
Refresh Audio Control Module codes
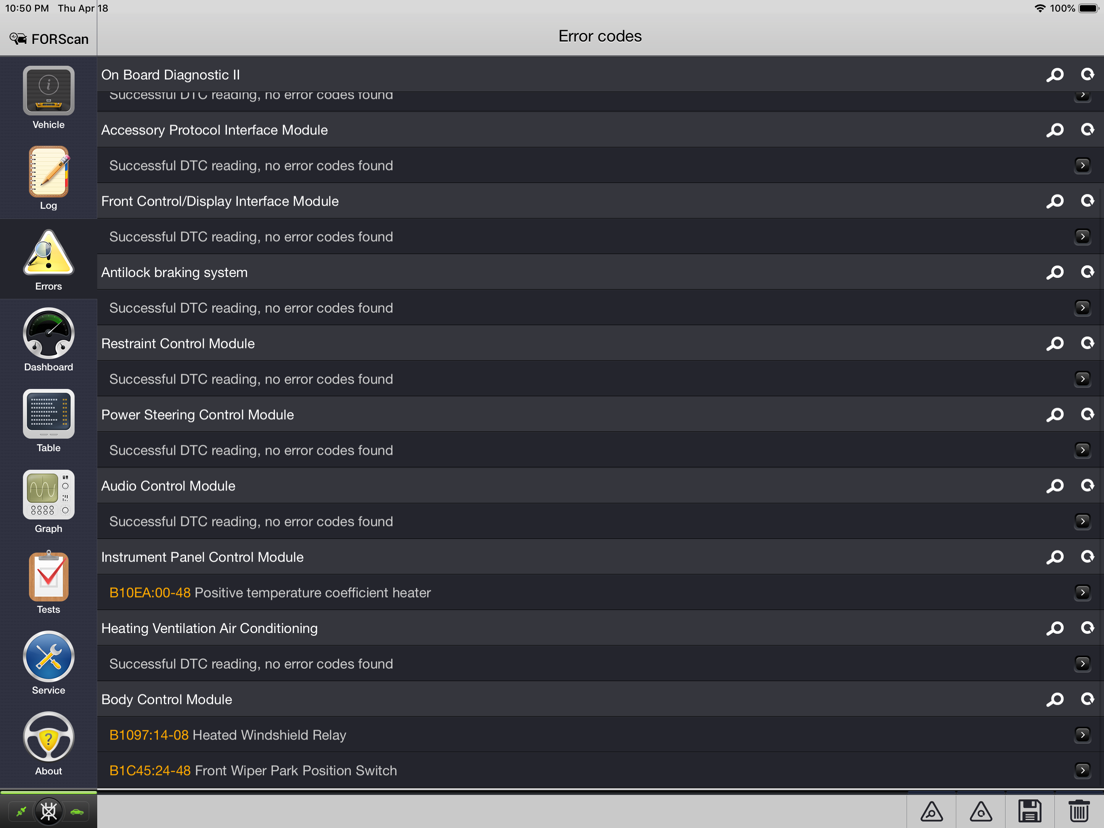(x=1087, y=486)
